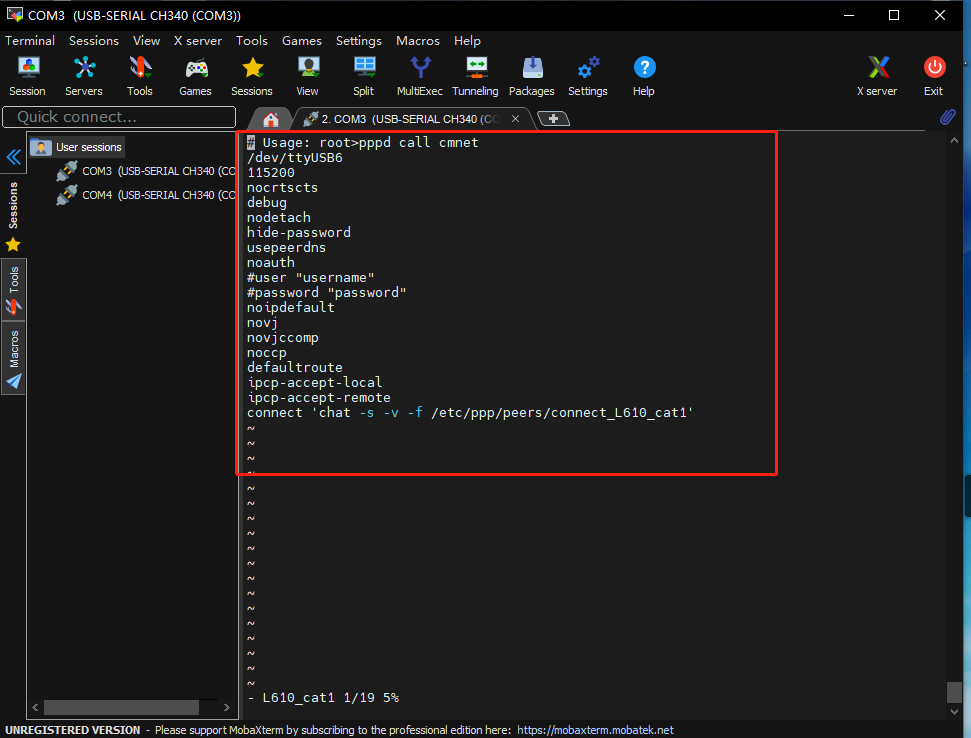Viewport: 971px width, 738px height.
Task: Click the MobaXterm title bar app icon
Action: pyautogui.click(x=14, y=15)
